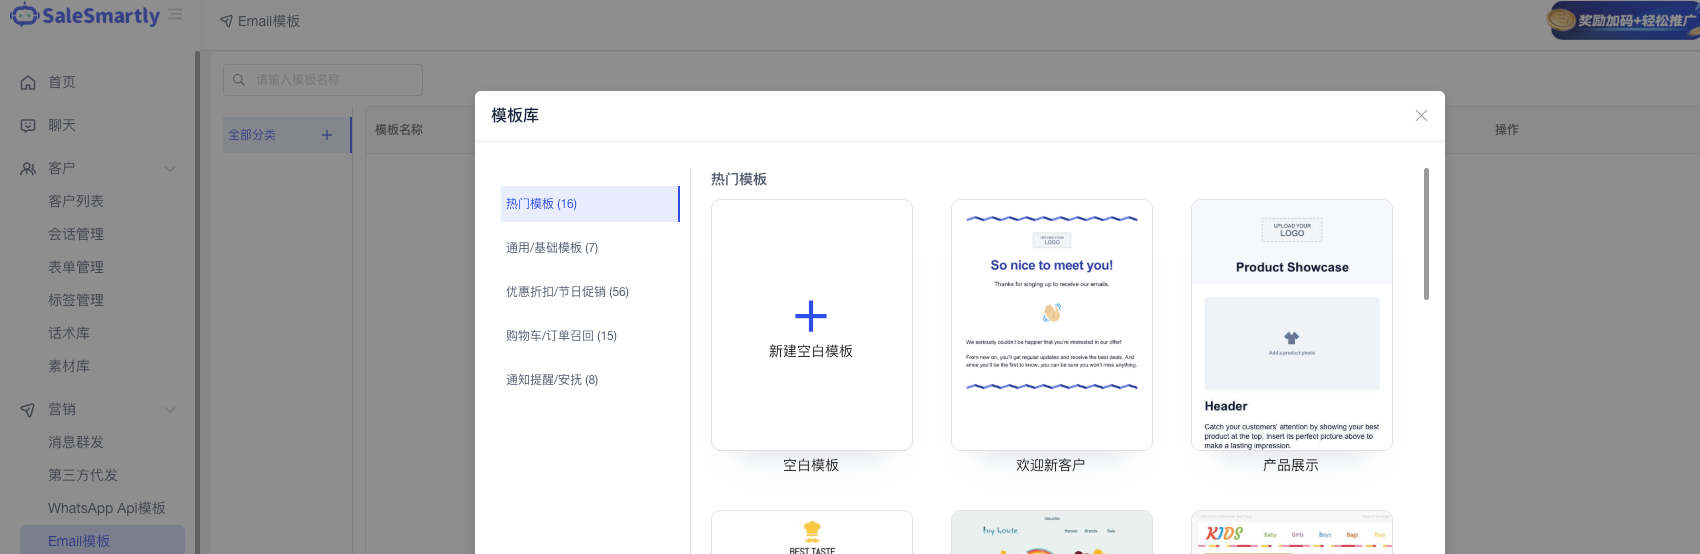Click the 欢迎新客户 label

click(1051, 466)
